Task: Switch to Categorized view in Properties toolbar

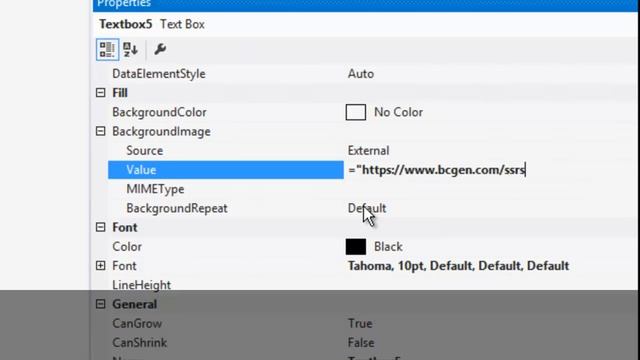Action: [x=107, y=49]
